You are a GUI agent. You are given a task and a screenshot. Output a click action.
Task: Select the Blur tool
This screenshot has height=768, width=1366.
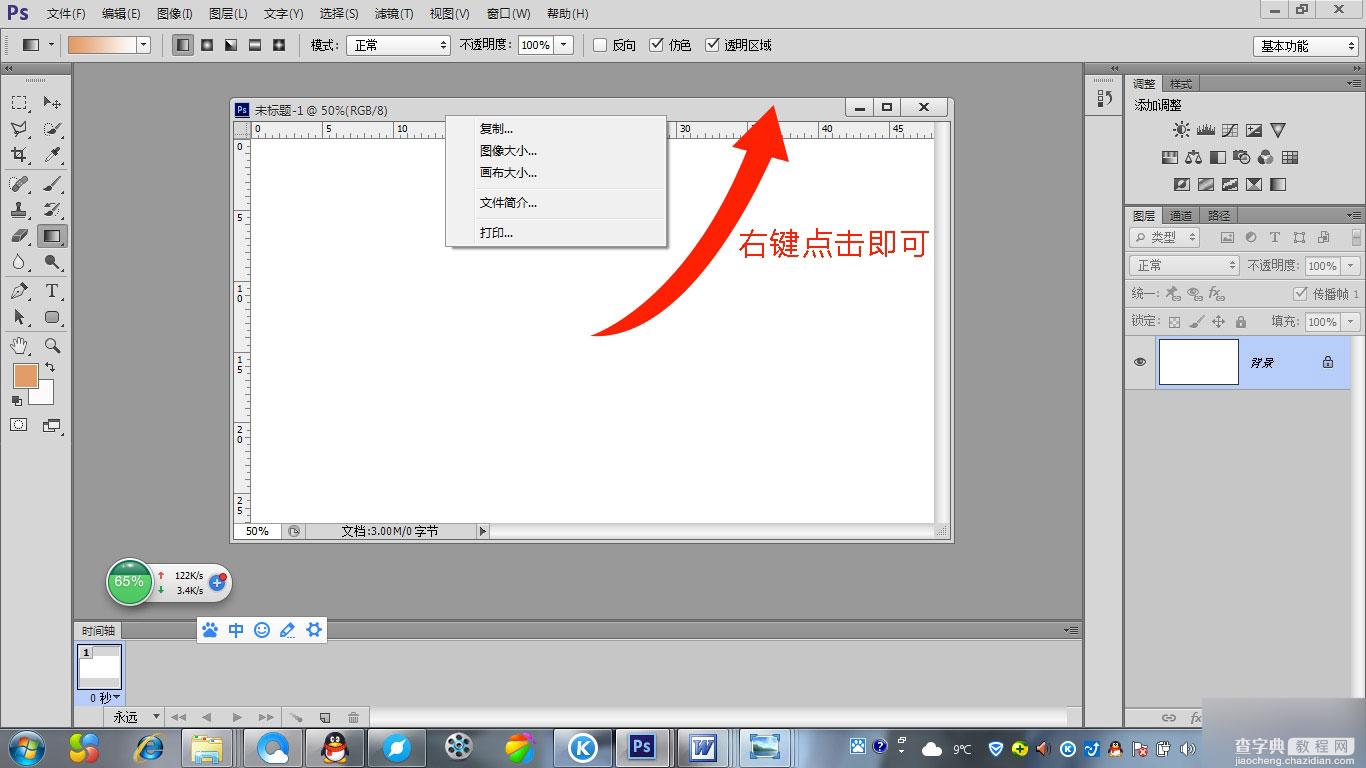pyautogui.click(x=19, y=262)
